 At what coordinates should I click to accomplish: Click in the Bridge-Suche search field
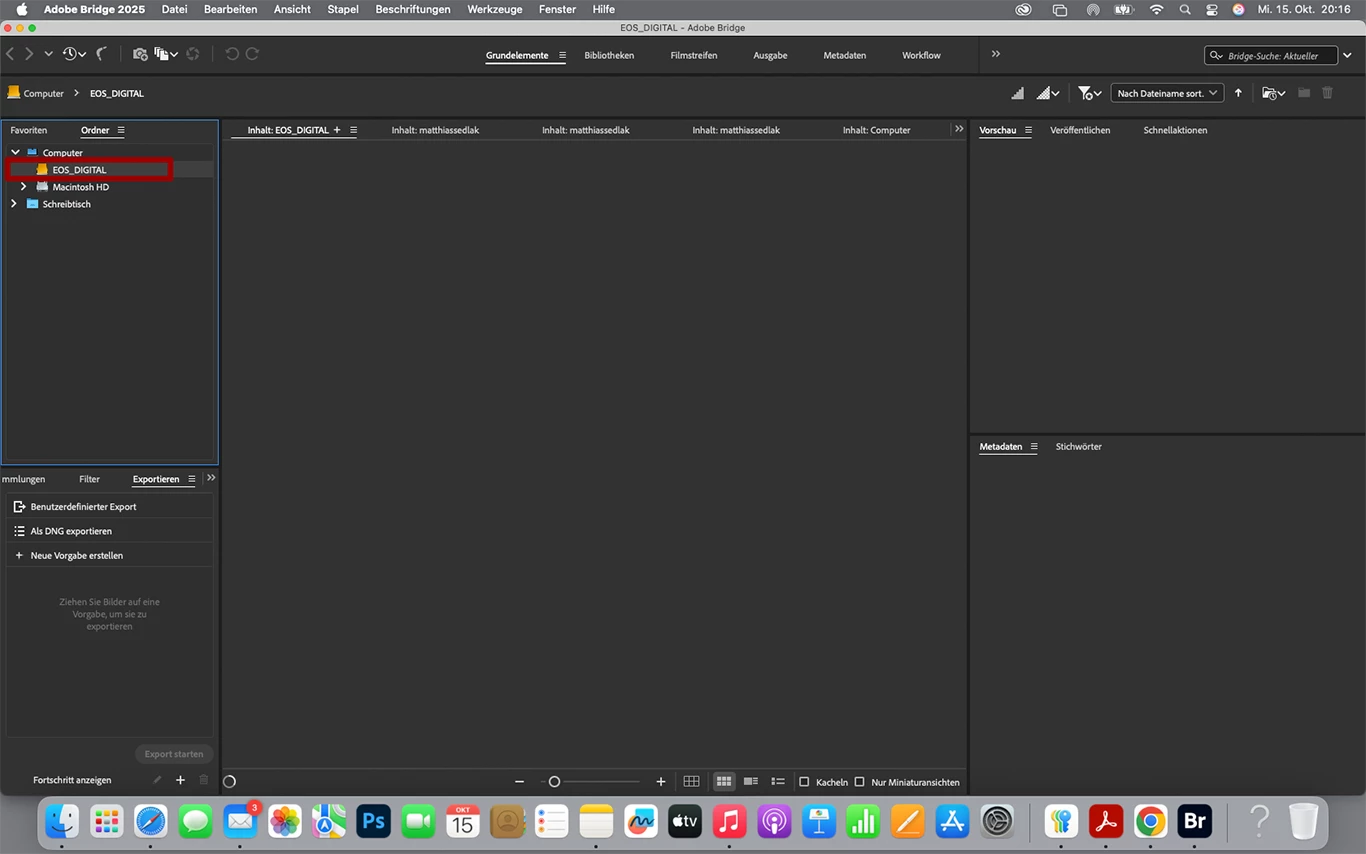click(x=1272, y=56)
